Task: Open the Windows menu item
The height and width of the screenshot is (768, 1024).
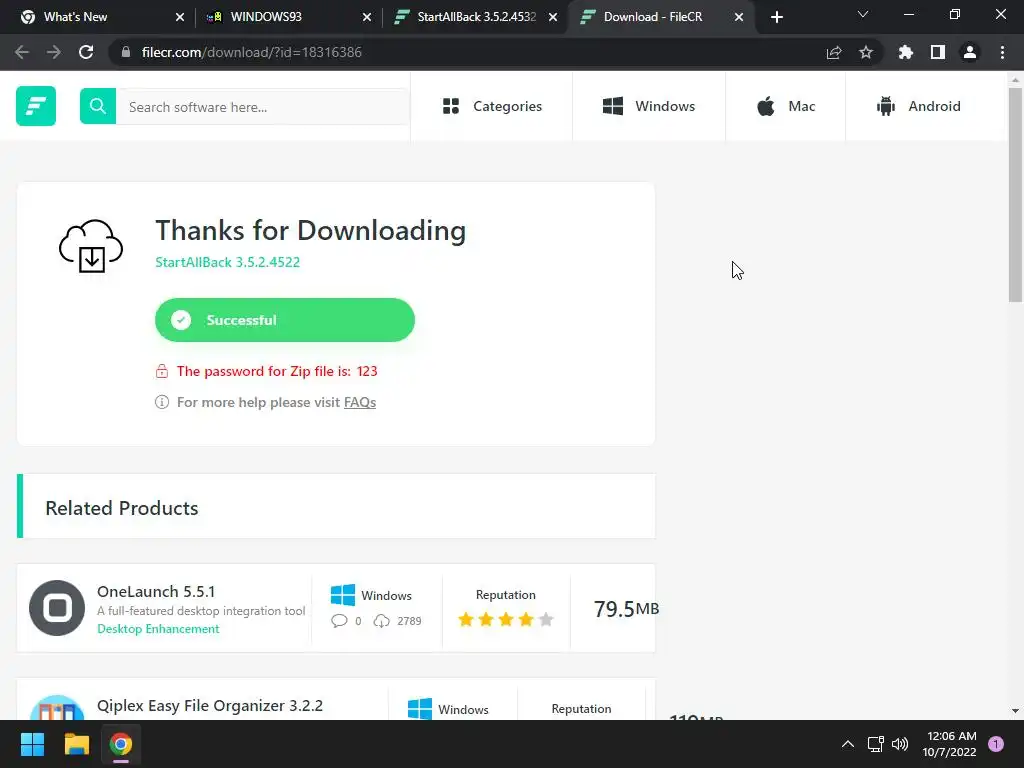Action: click(x=648, y=106)
